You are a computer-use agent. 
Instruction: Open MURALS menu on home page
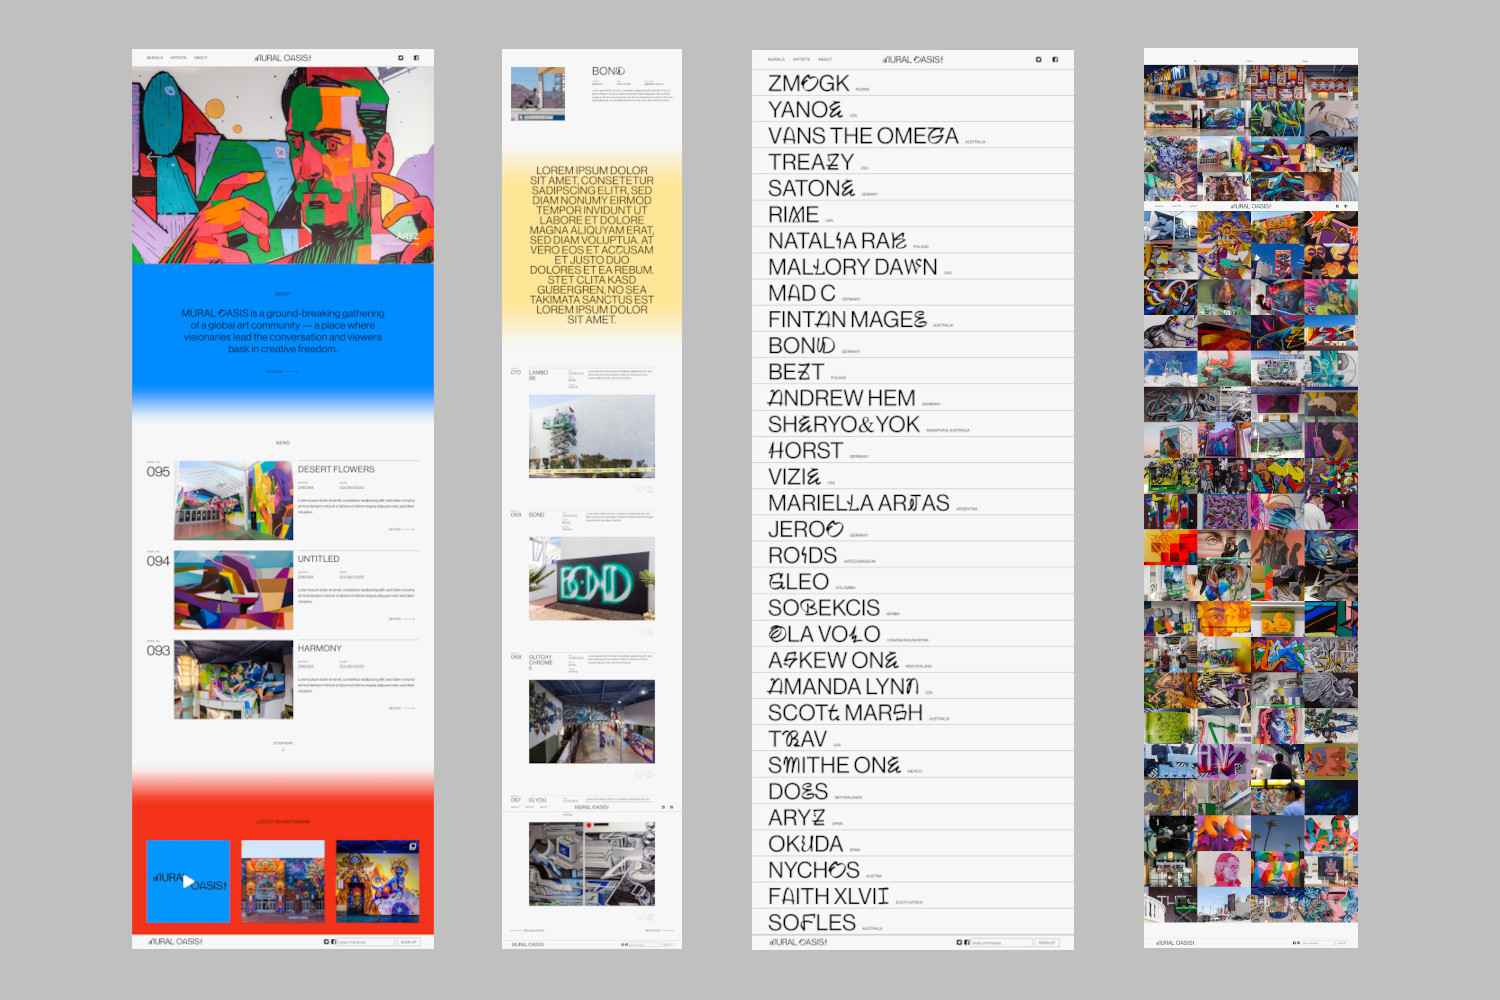[155, 58]
